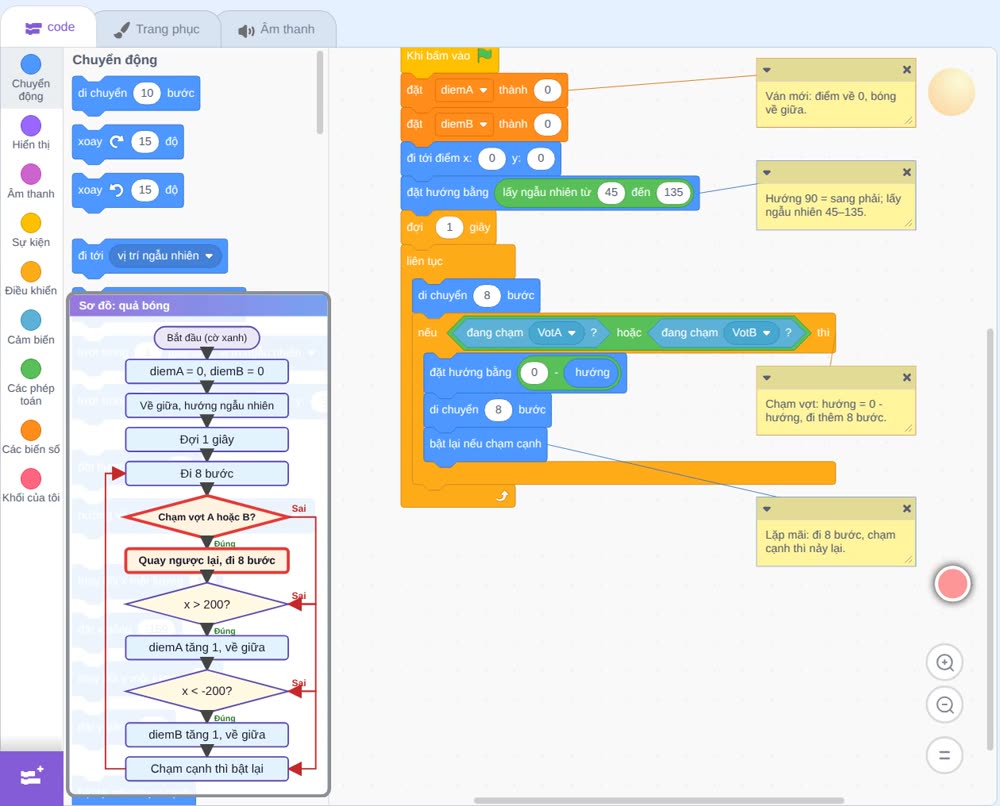Screen dimensions: 1000x806
Task: Zoom out the workspace
Action: point(945,705)
